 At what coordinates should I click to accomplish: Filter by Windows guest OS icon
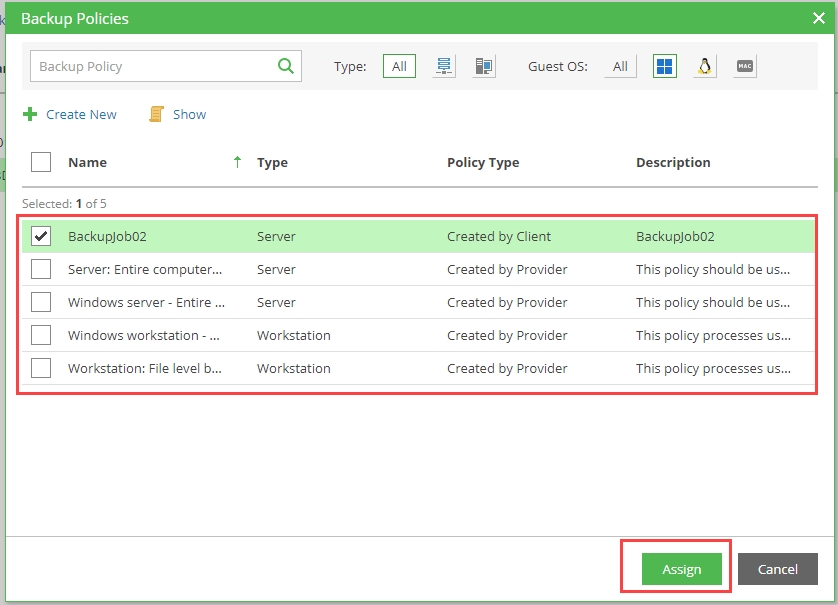(x=665, y=67)
